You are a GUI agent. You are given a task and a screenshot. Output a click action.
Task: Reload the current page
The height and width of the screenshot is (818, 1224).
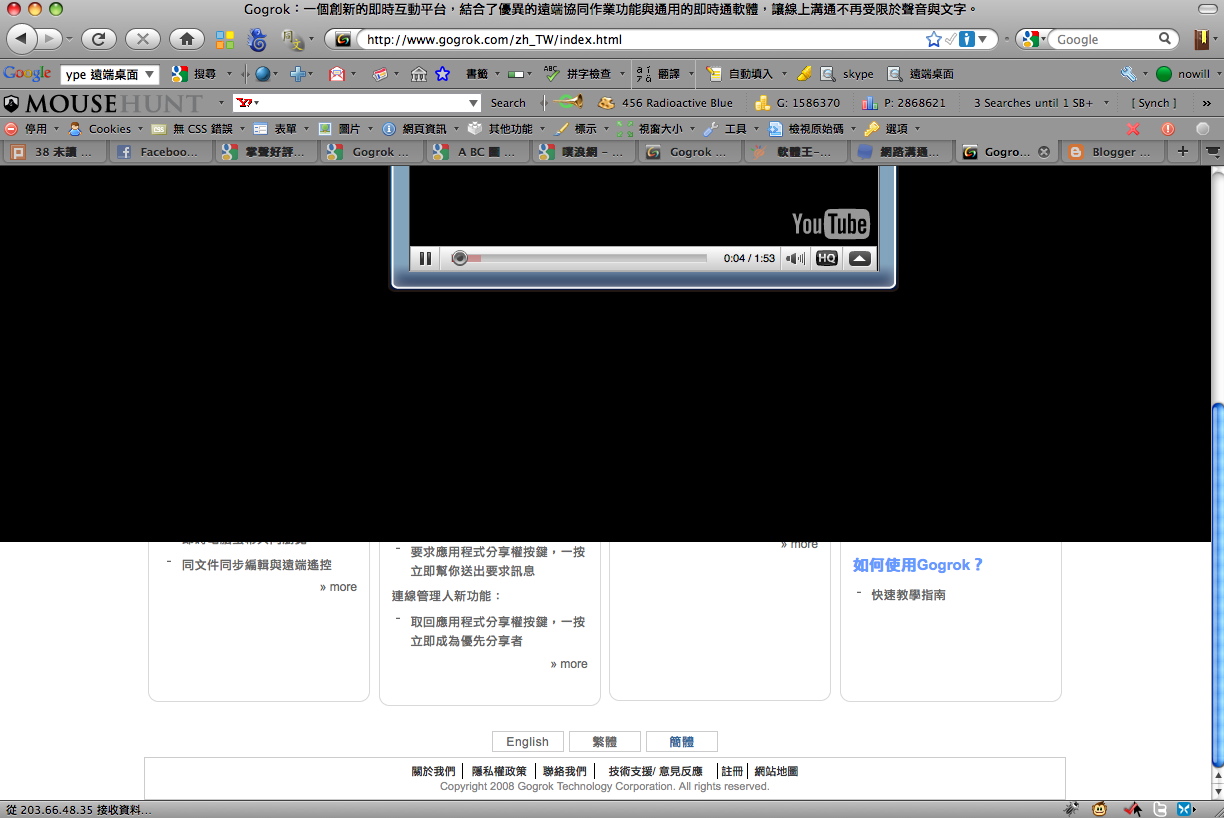tap(98, 39)
